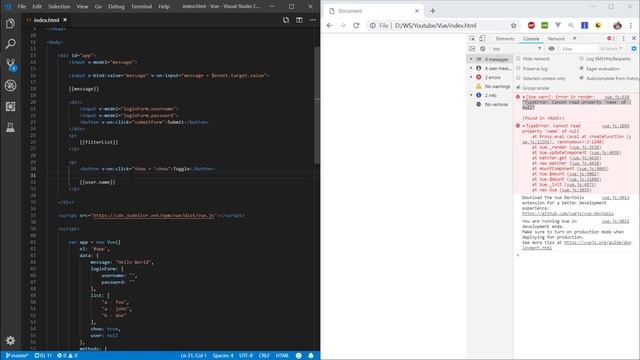
Task: Activate the DevTools inspect element picker
Action: pyautogui.click(x=472, y=38)
